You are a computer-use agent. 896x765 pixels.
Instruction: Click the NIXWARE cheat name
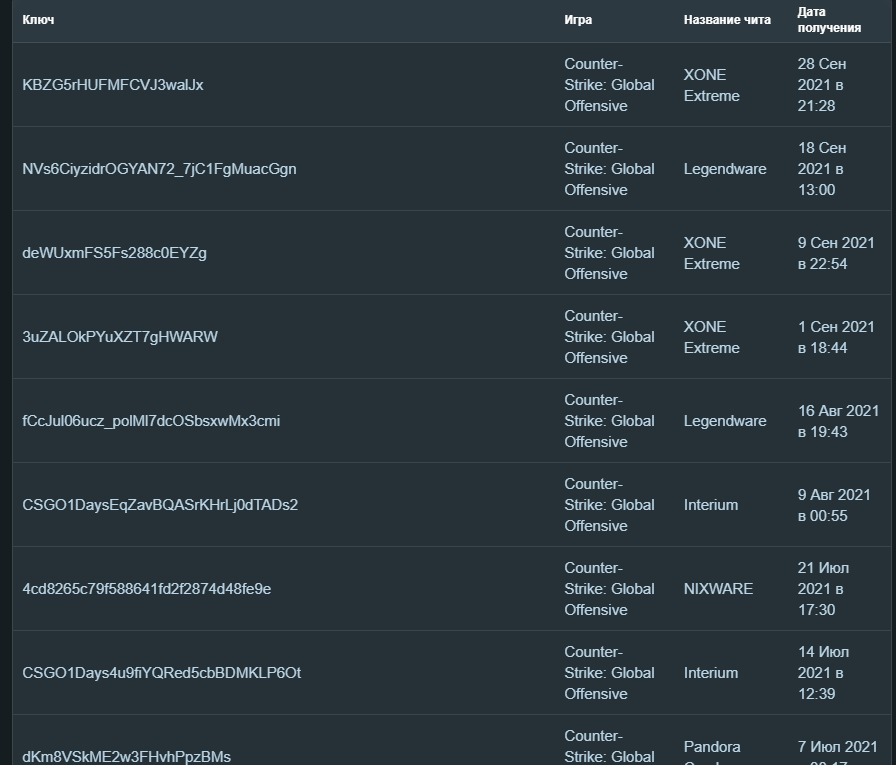pos(718,589)
